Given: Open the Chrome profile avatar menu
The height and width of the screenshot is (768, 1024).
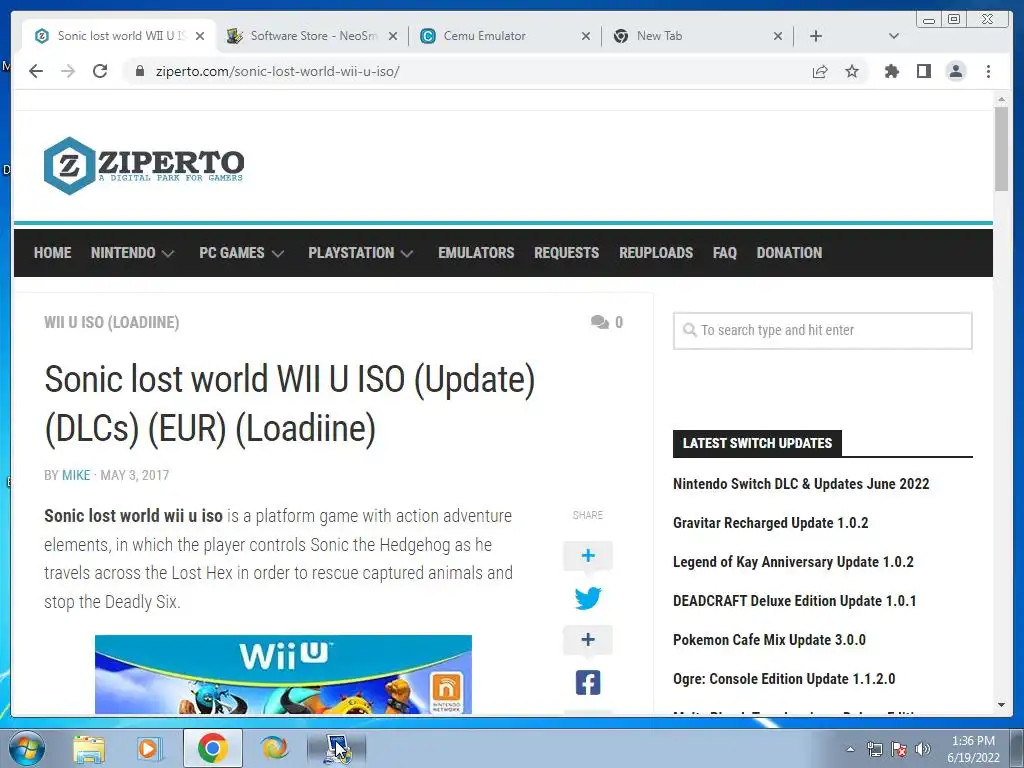Looking at the screenshot, I should tap(955, 71).
